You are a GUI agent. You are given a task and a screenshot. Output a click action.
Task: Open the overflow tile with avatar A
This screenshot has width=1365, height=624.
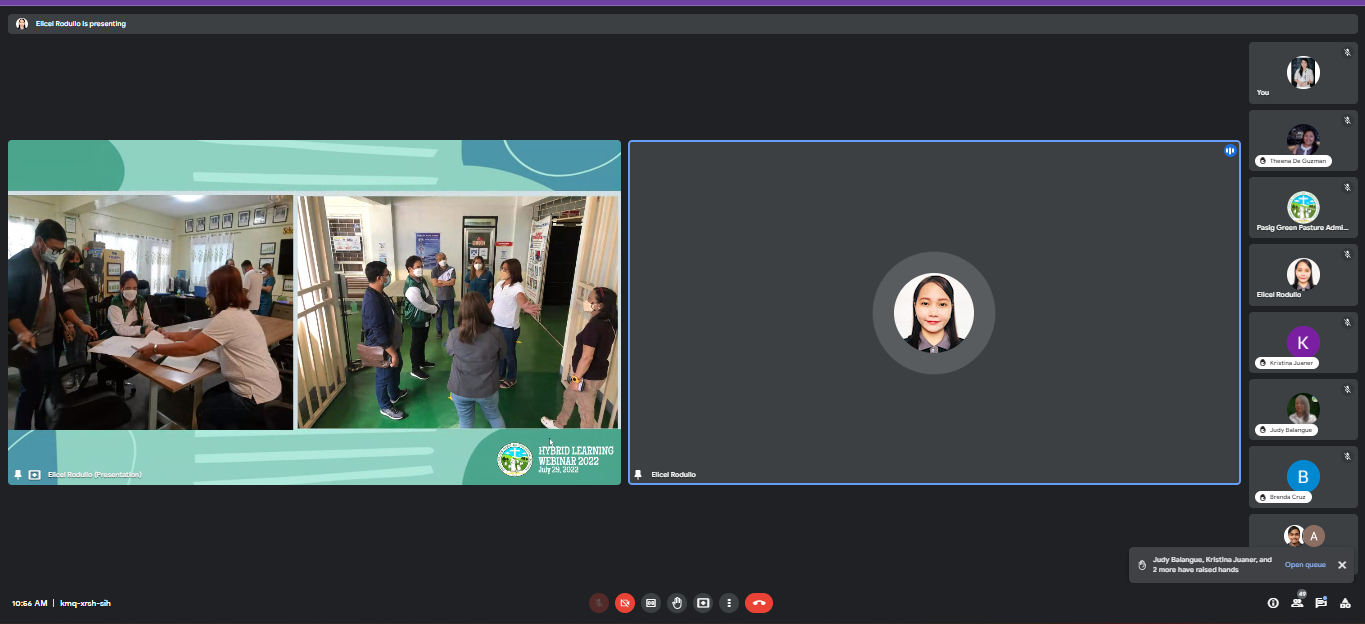(x=1303, y=532)
